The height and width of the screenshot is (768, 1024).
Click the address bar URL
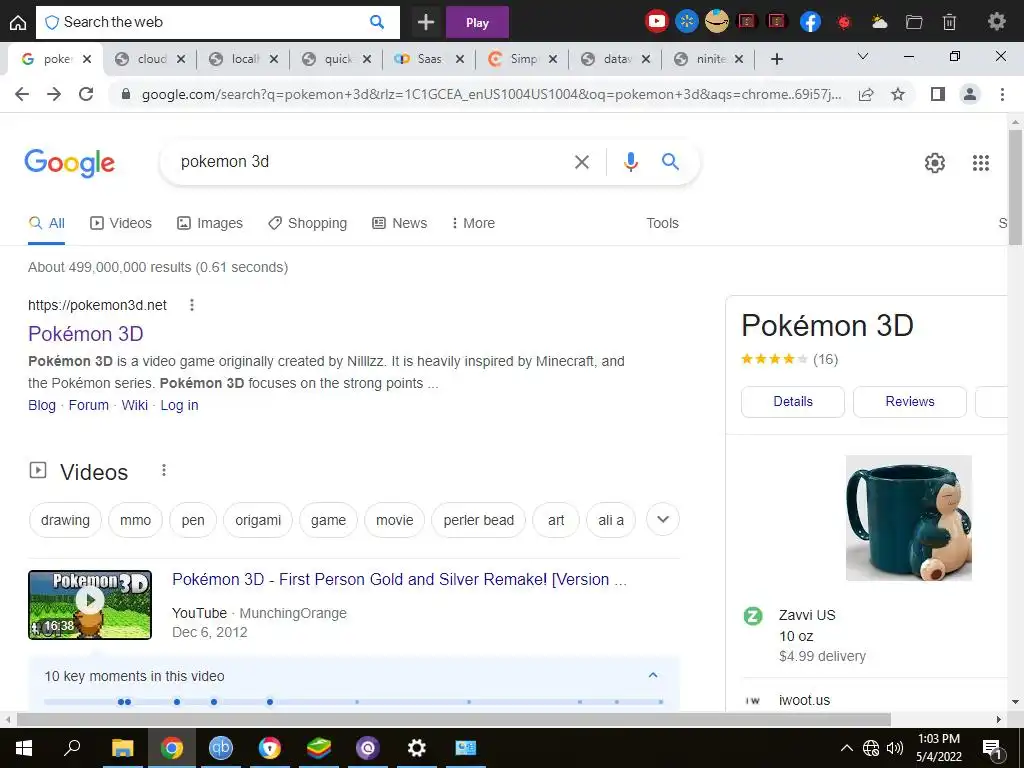pos(491,94)
